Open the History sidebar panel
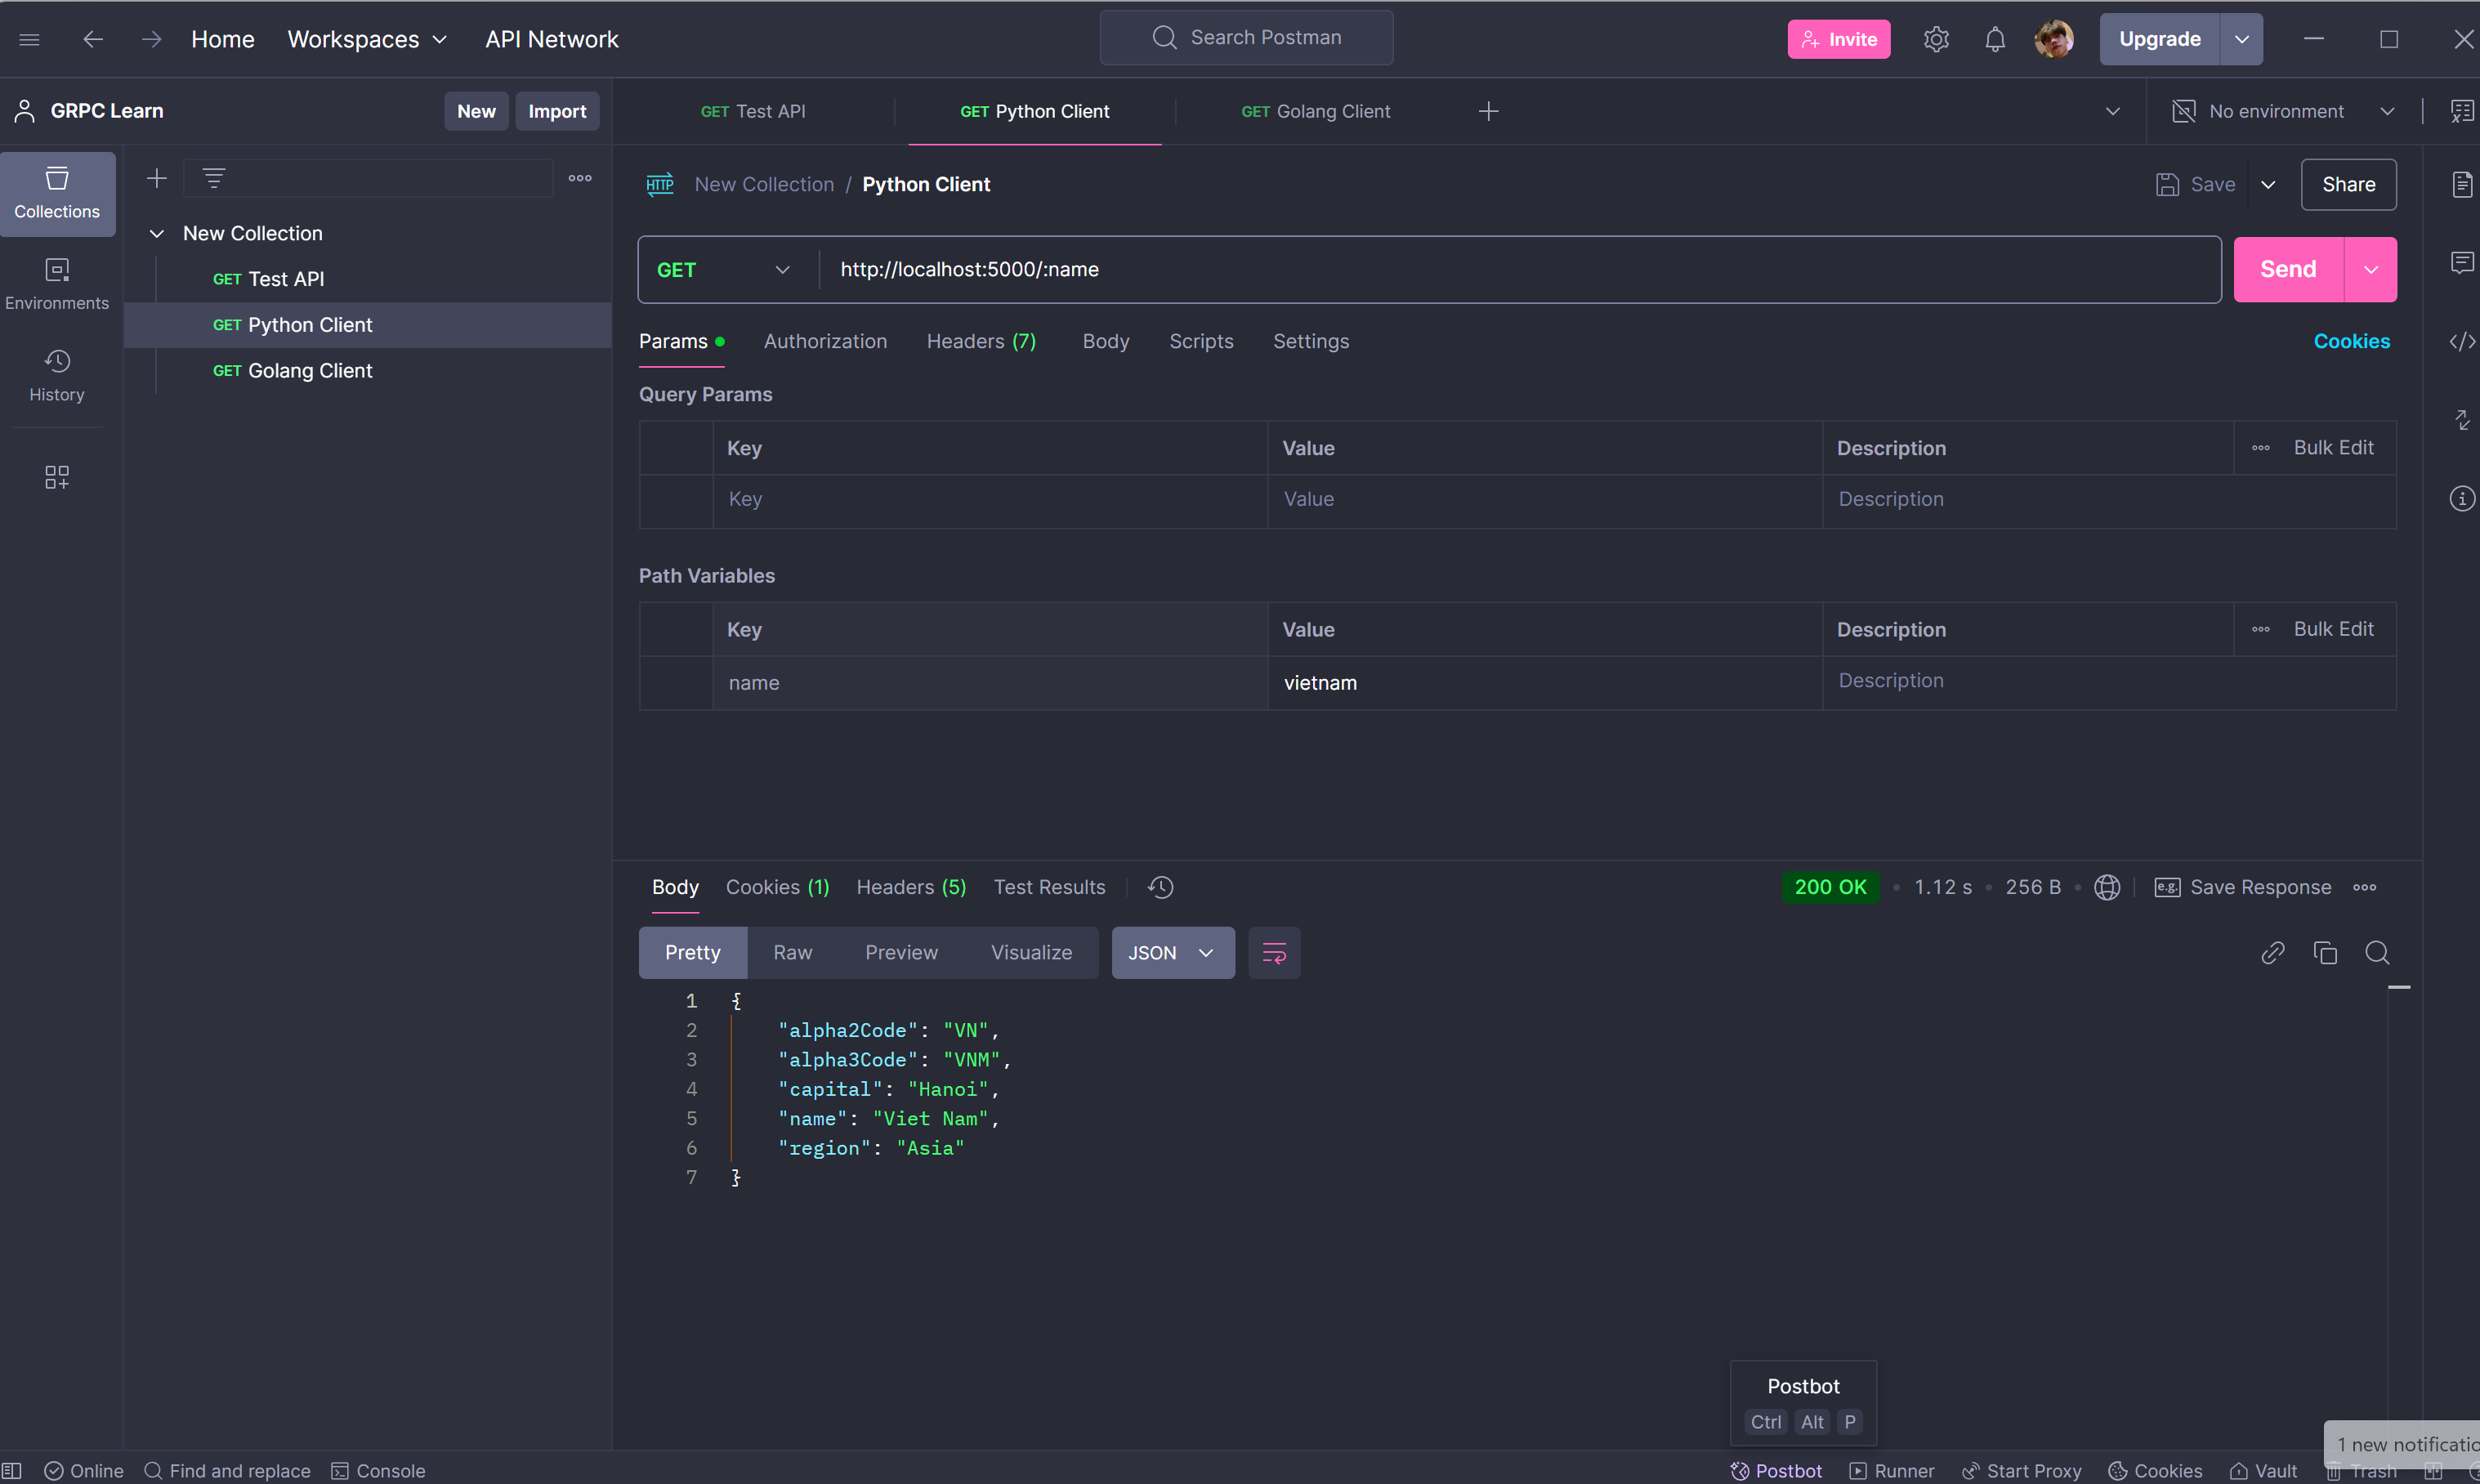The height and width of the screenshot is (1484, 2480). click(57, 376)
